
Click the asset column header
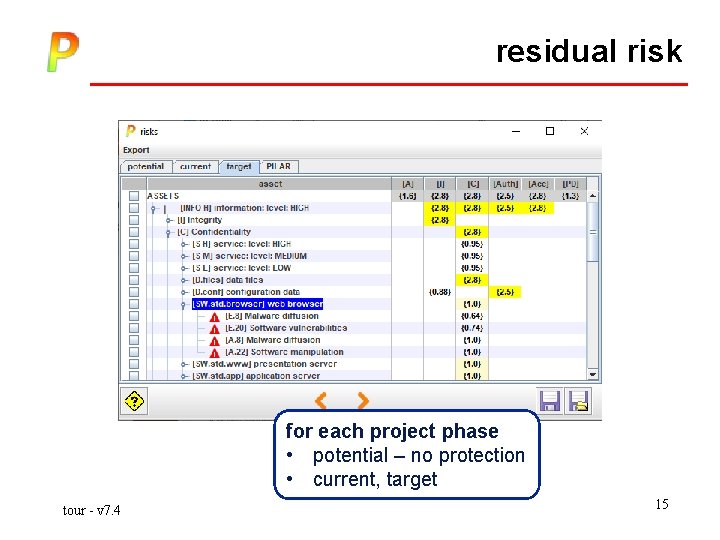pyautogui.click(x=270, y=184)
